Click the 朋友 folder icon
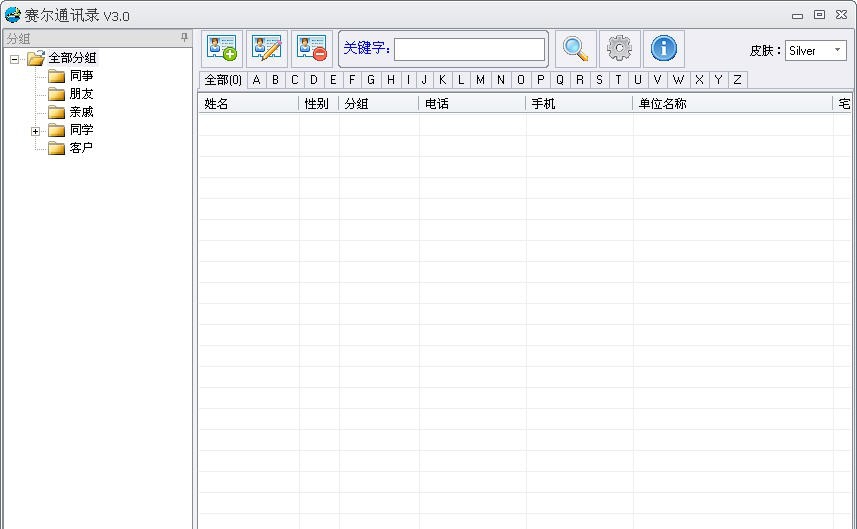 tap(56, 94)
